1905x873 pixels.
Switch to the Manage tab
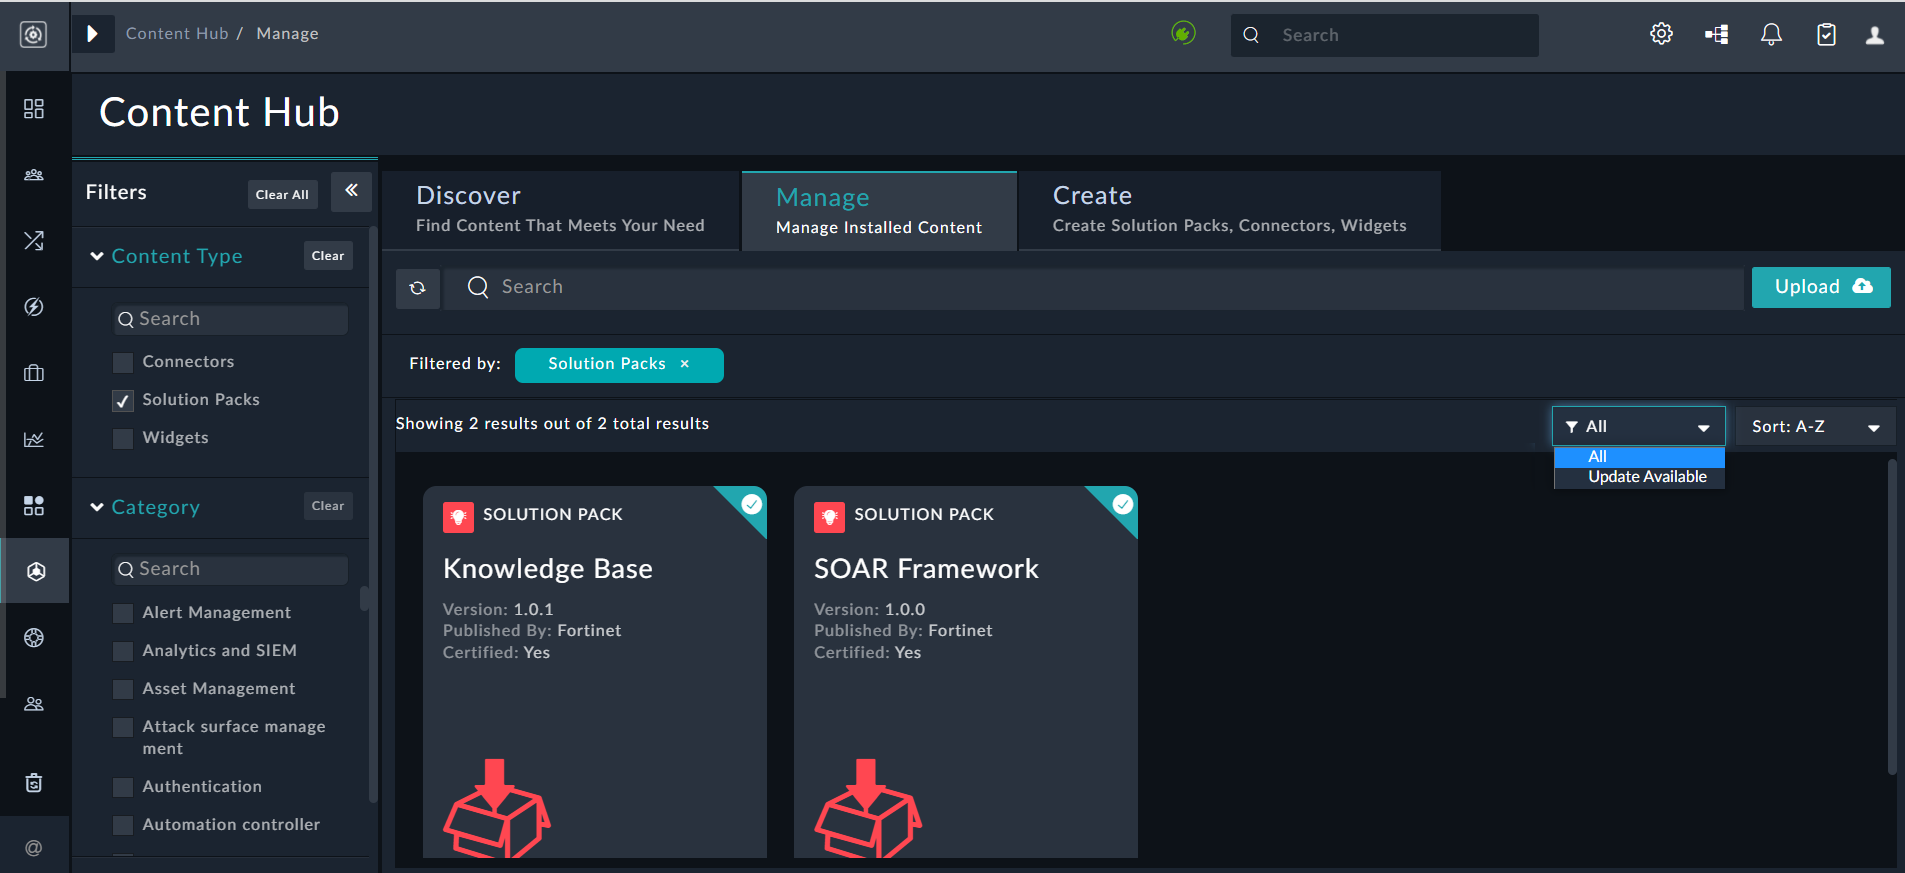[879, 211]
